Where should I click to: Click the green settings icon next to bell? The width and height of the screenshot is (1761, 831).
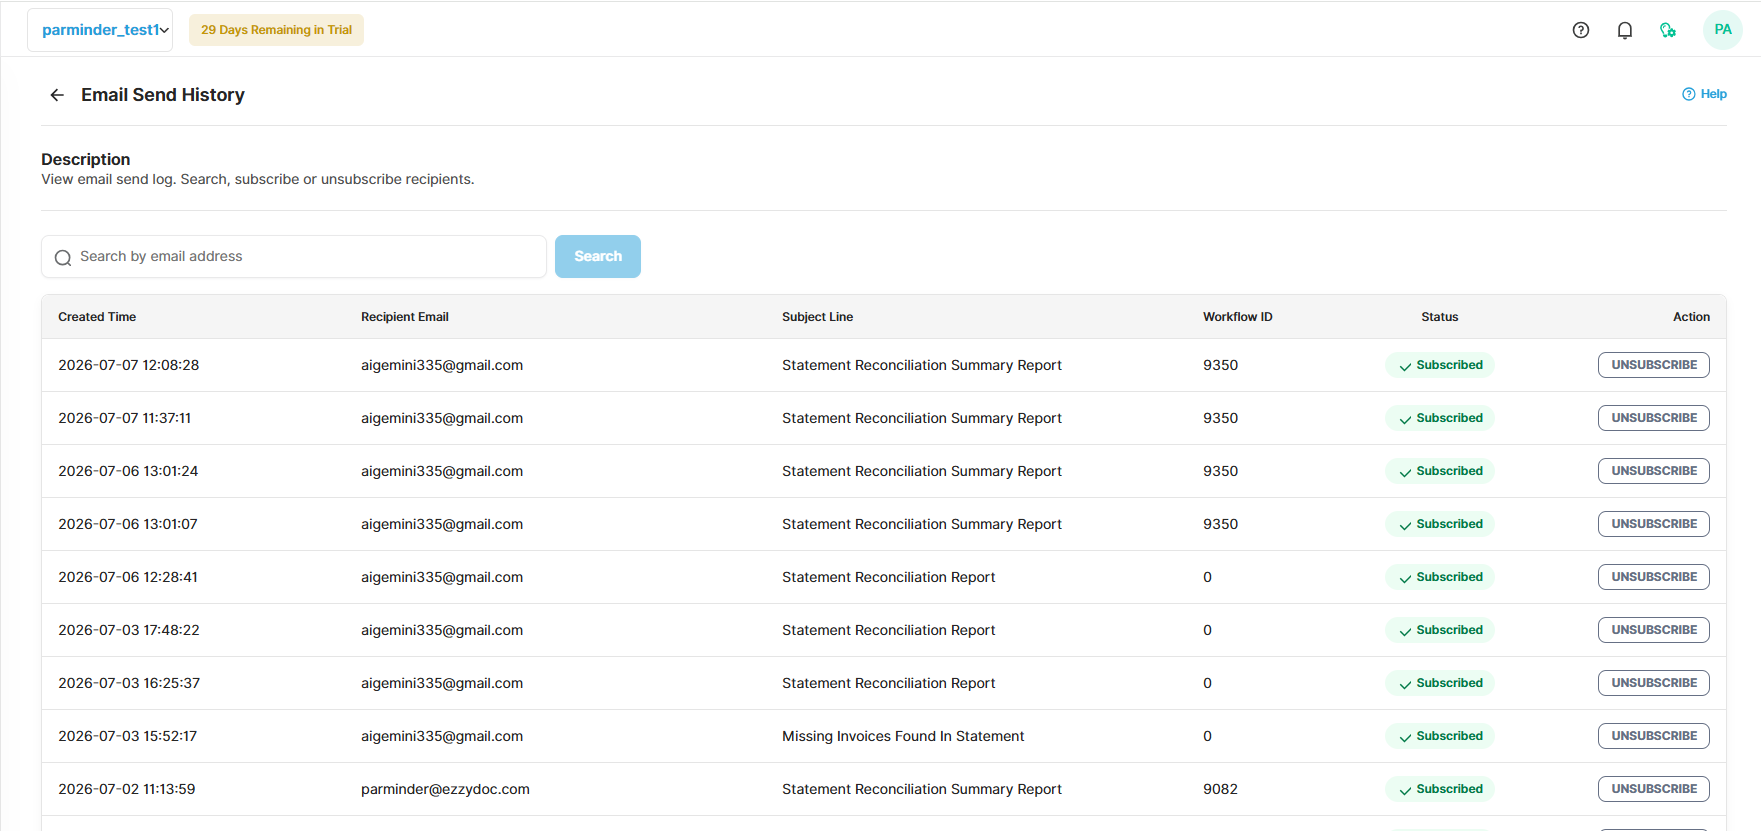coord(1668,30)
